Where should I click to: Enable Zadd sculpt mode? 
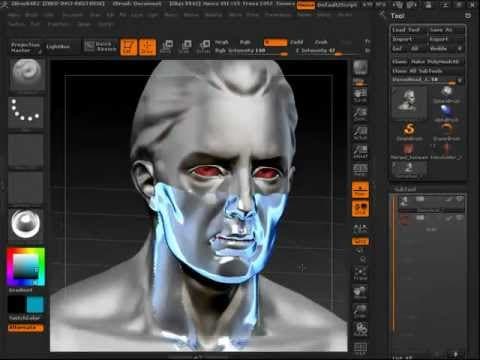coord(296,42)
